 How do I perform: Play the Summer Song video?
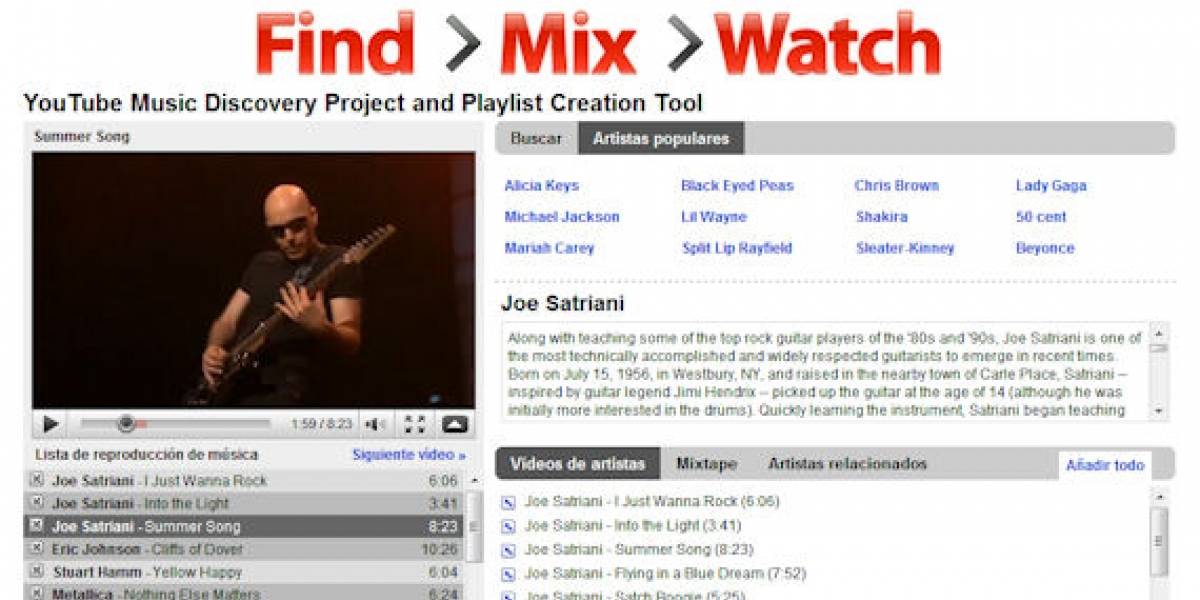click(51, 424)
